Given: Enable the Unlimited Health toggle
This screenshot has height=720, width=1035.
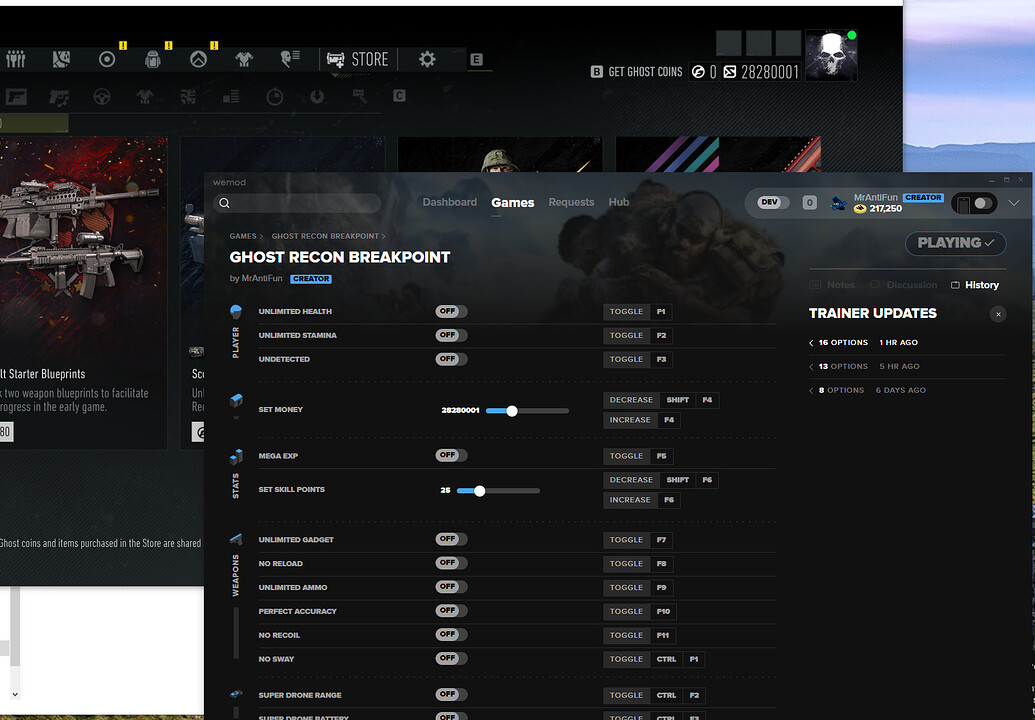Looking at the screenshot, I should (450, 311).
